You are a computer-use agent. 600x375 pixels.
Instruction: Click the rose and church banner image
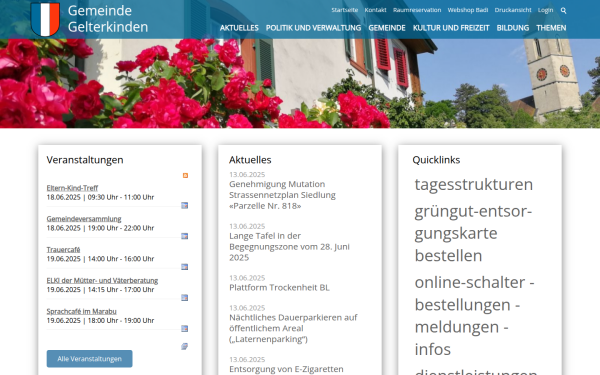300,83
